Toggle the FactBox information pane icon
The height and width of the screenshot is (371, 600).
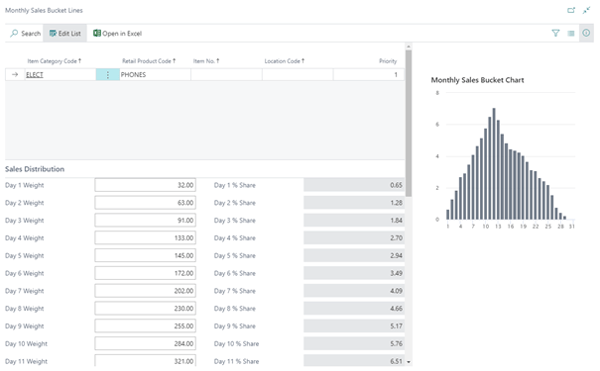point(586,33)
